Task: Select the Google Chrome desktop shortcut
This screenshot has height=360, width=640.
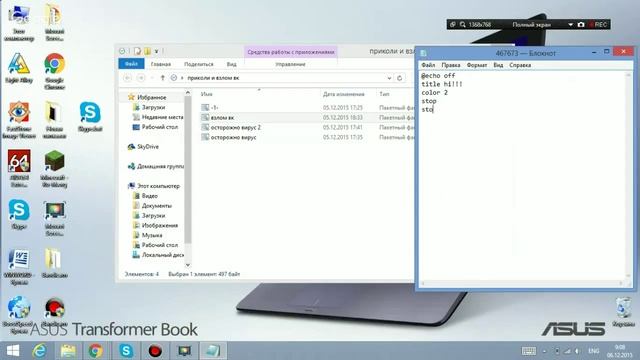Action: [x=54, y=71]
